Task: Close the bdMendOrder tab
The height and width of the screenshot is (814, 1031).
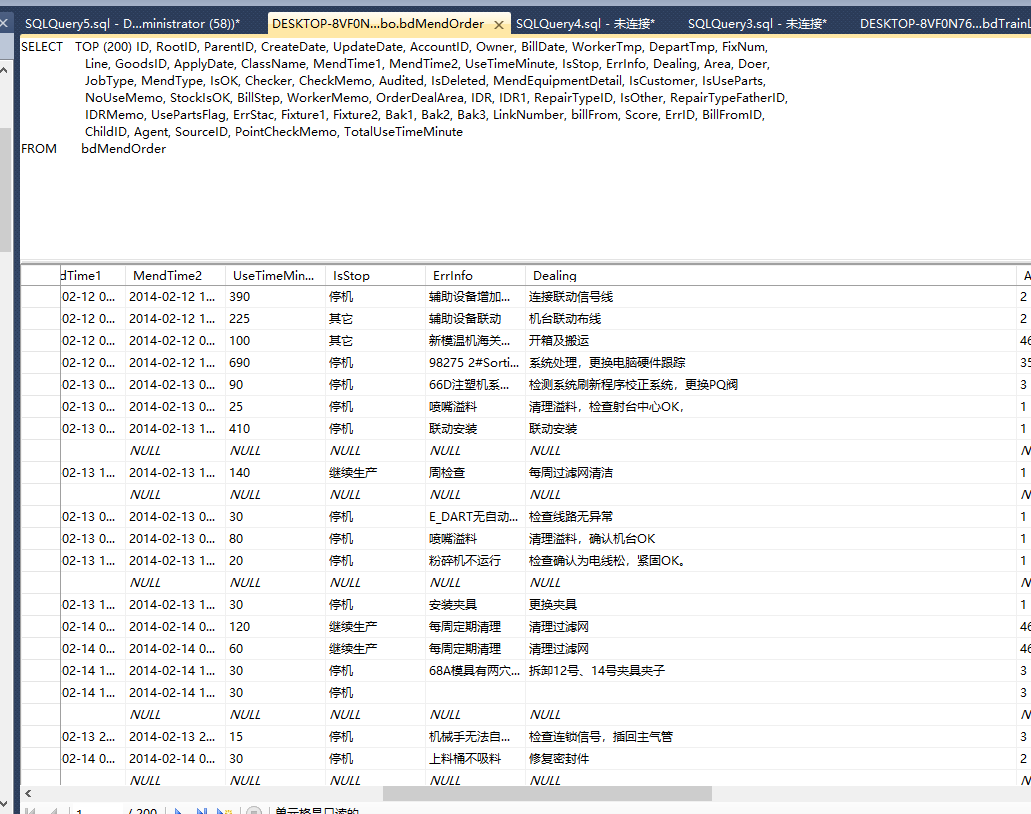Action: click(499, 24)
